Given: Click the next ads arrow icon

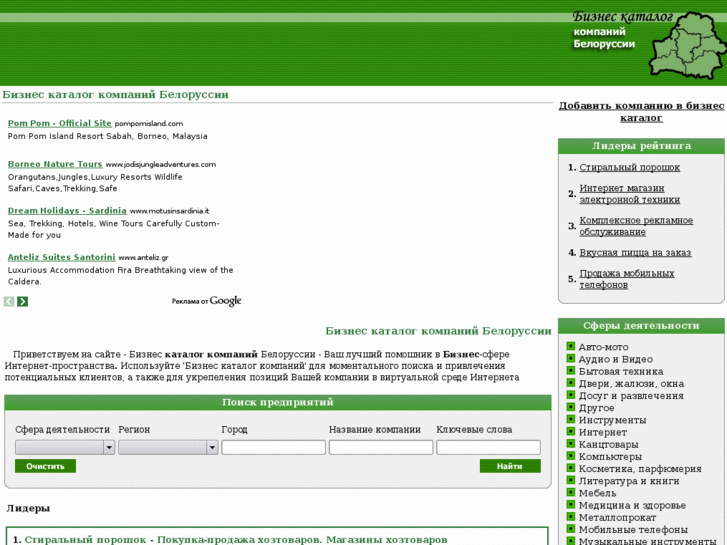Looking at the screenshot, I should [22, 301].
